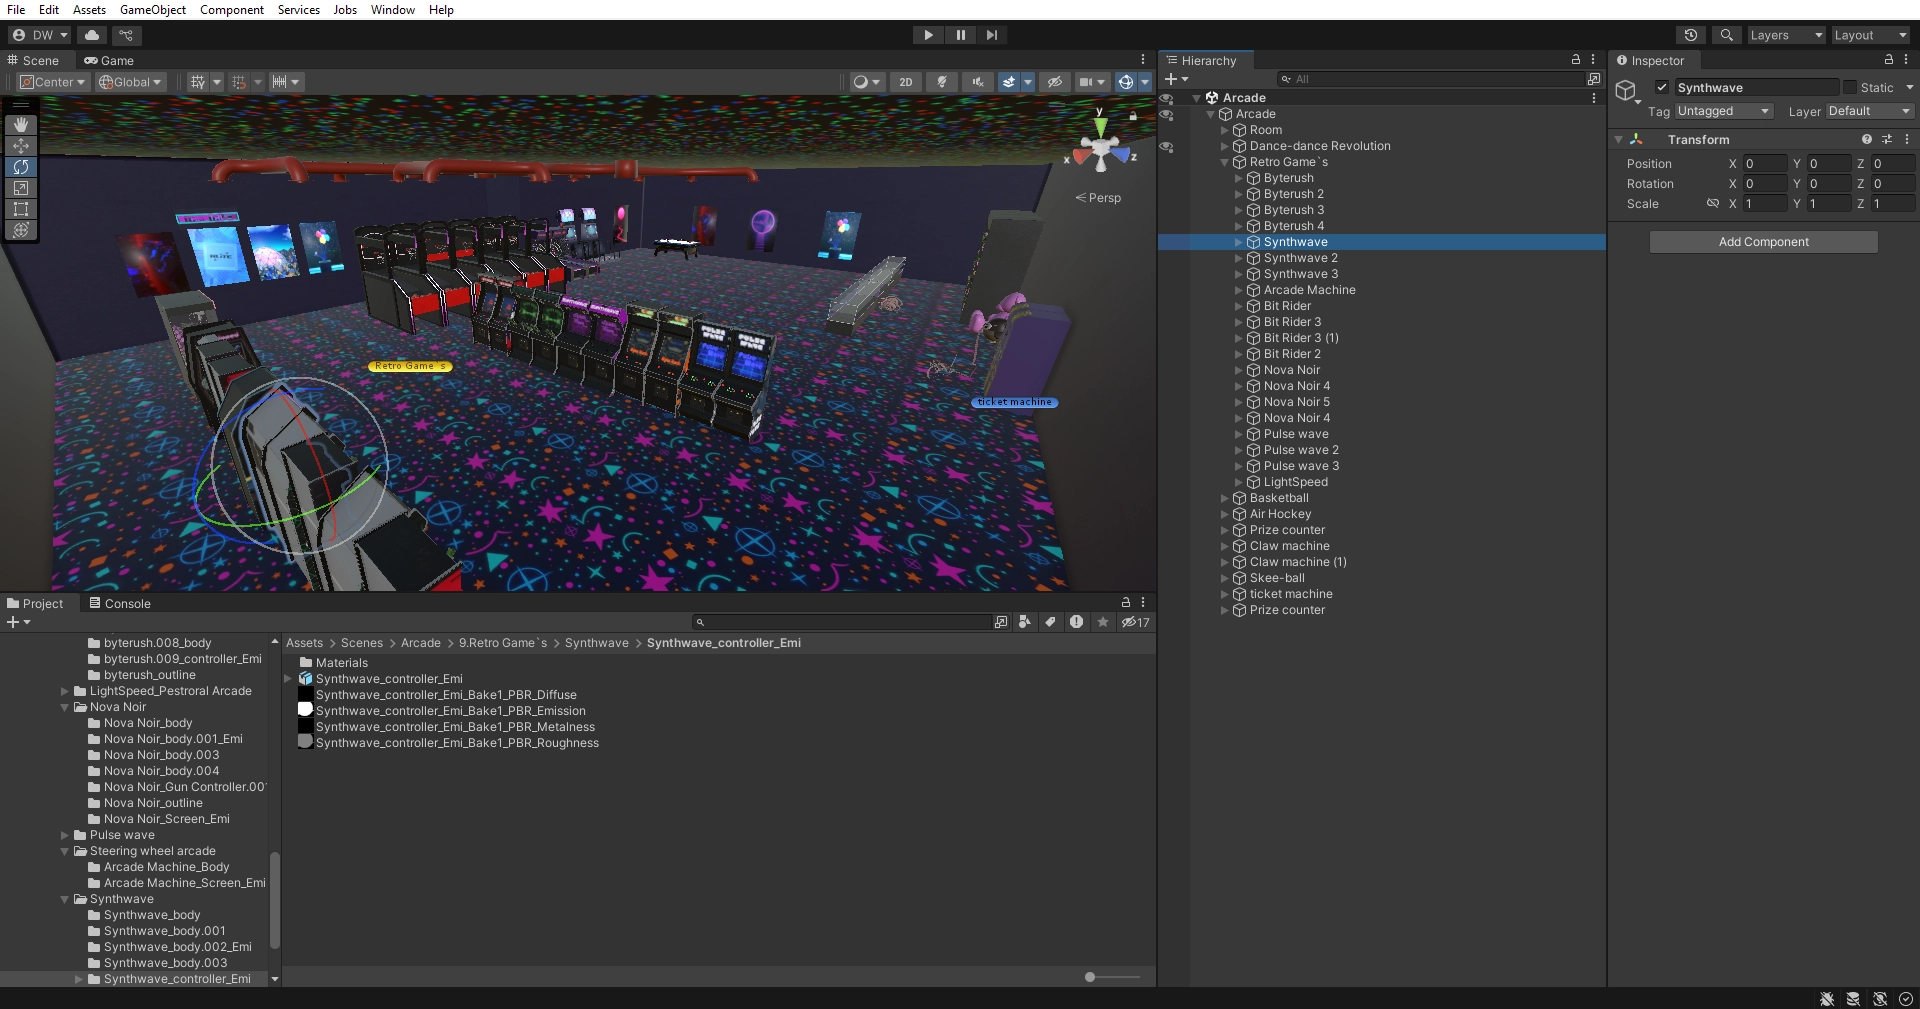Click the global search magnifier icon
Image resolution: width=1920 pixels, height=1009 pixels.
coord(1727,35)
